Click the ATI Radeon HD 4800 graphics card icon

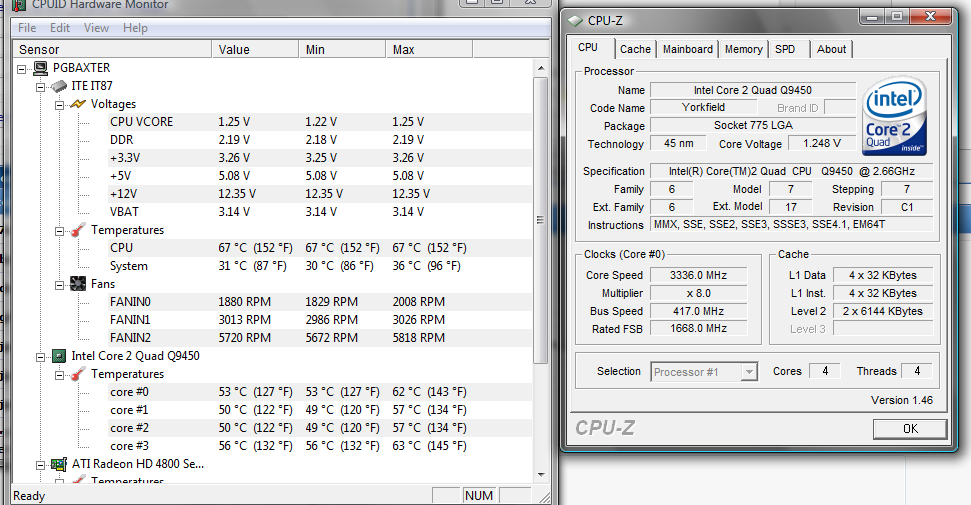tap(59, 464)
